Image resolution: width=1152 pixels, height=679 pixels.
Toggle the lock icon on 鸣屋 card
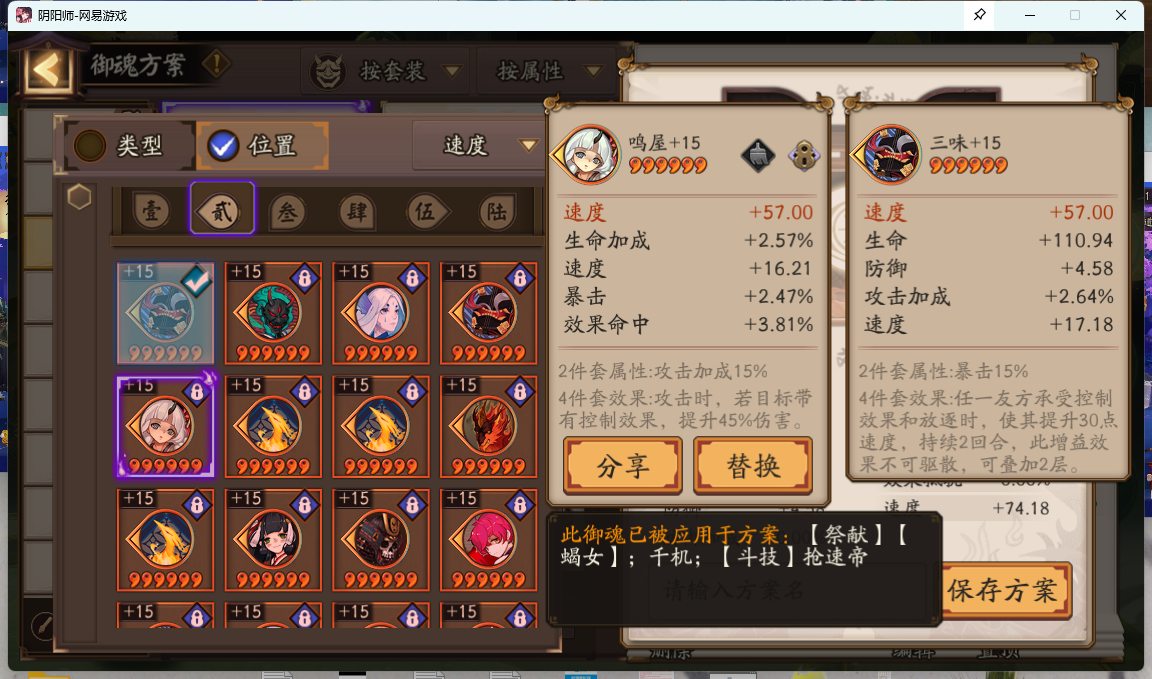804,155
